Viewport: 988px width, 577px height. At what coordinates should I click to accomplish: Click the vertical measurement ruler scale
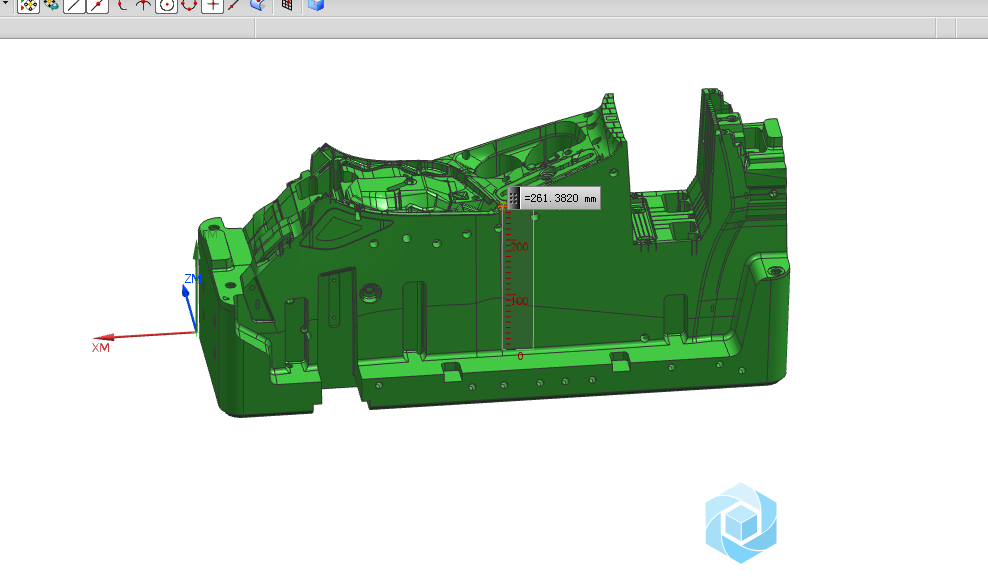tap(518, 280)
